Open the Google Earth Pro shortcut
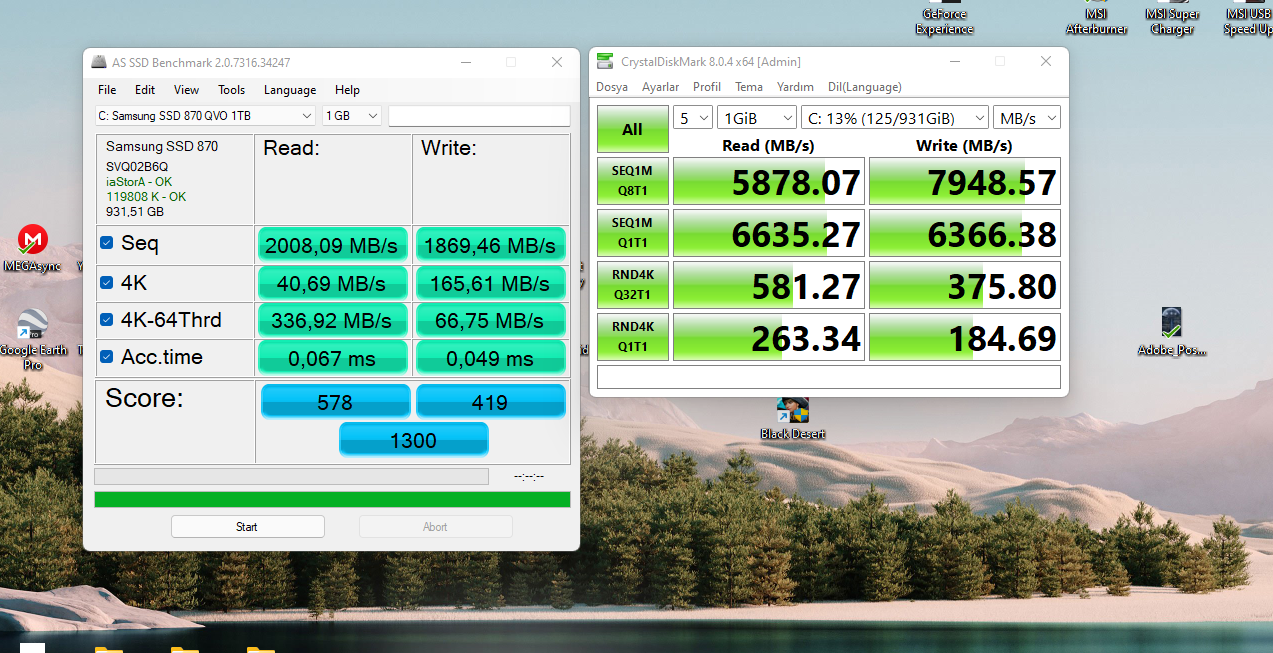This screenshot has width=1273, height=653. click(32, 326)
